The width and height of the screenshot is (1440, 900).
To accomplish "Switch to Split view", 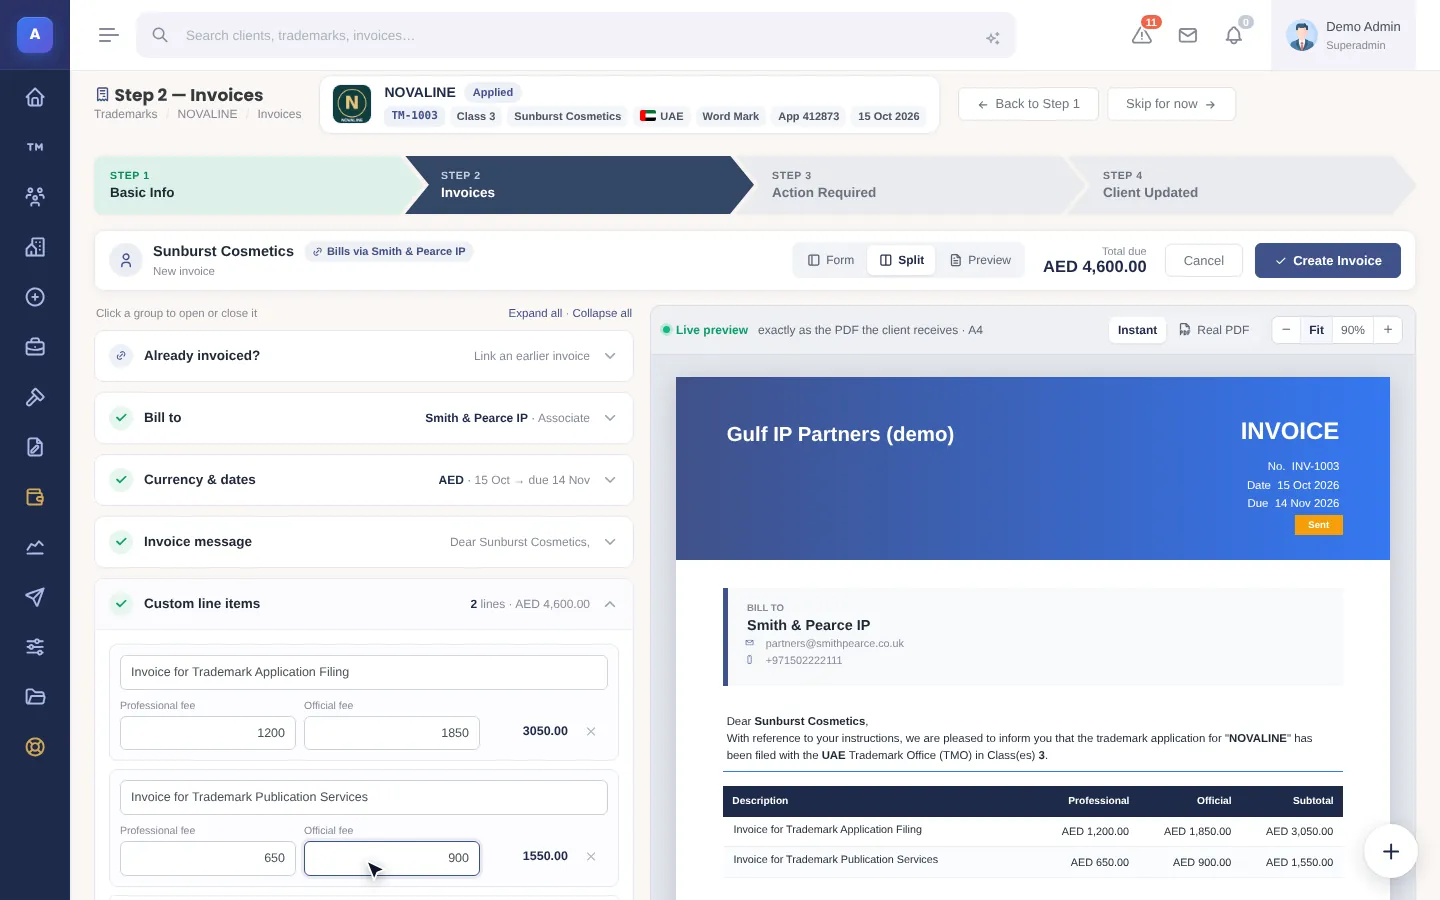I will [902, 260].
